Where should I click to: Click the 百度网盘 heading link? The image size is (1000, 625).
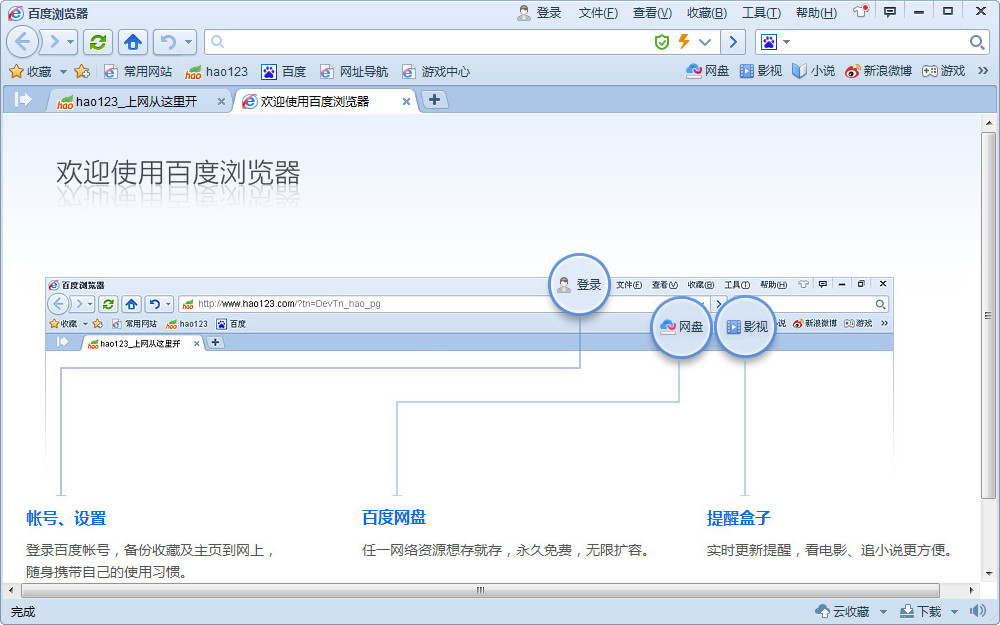pyautogui.click(x=393, y=517)
